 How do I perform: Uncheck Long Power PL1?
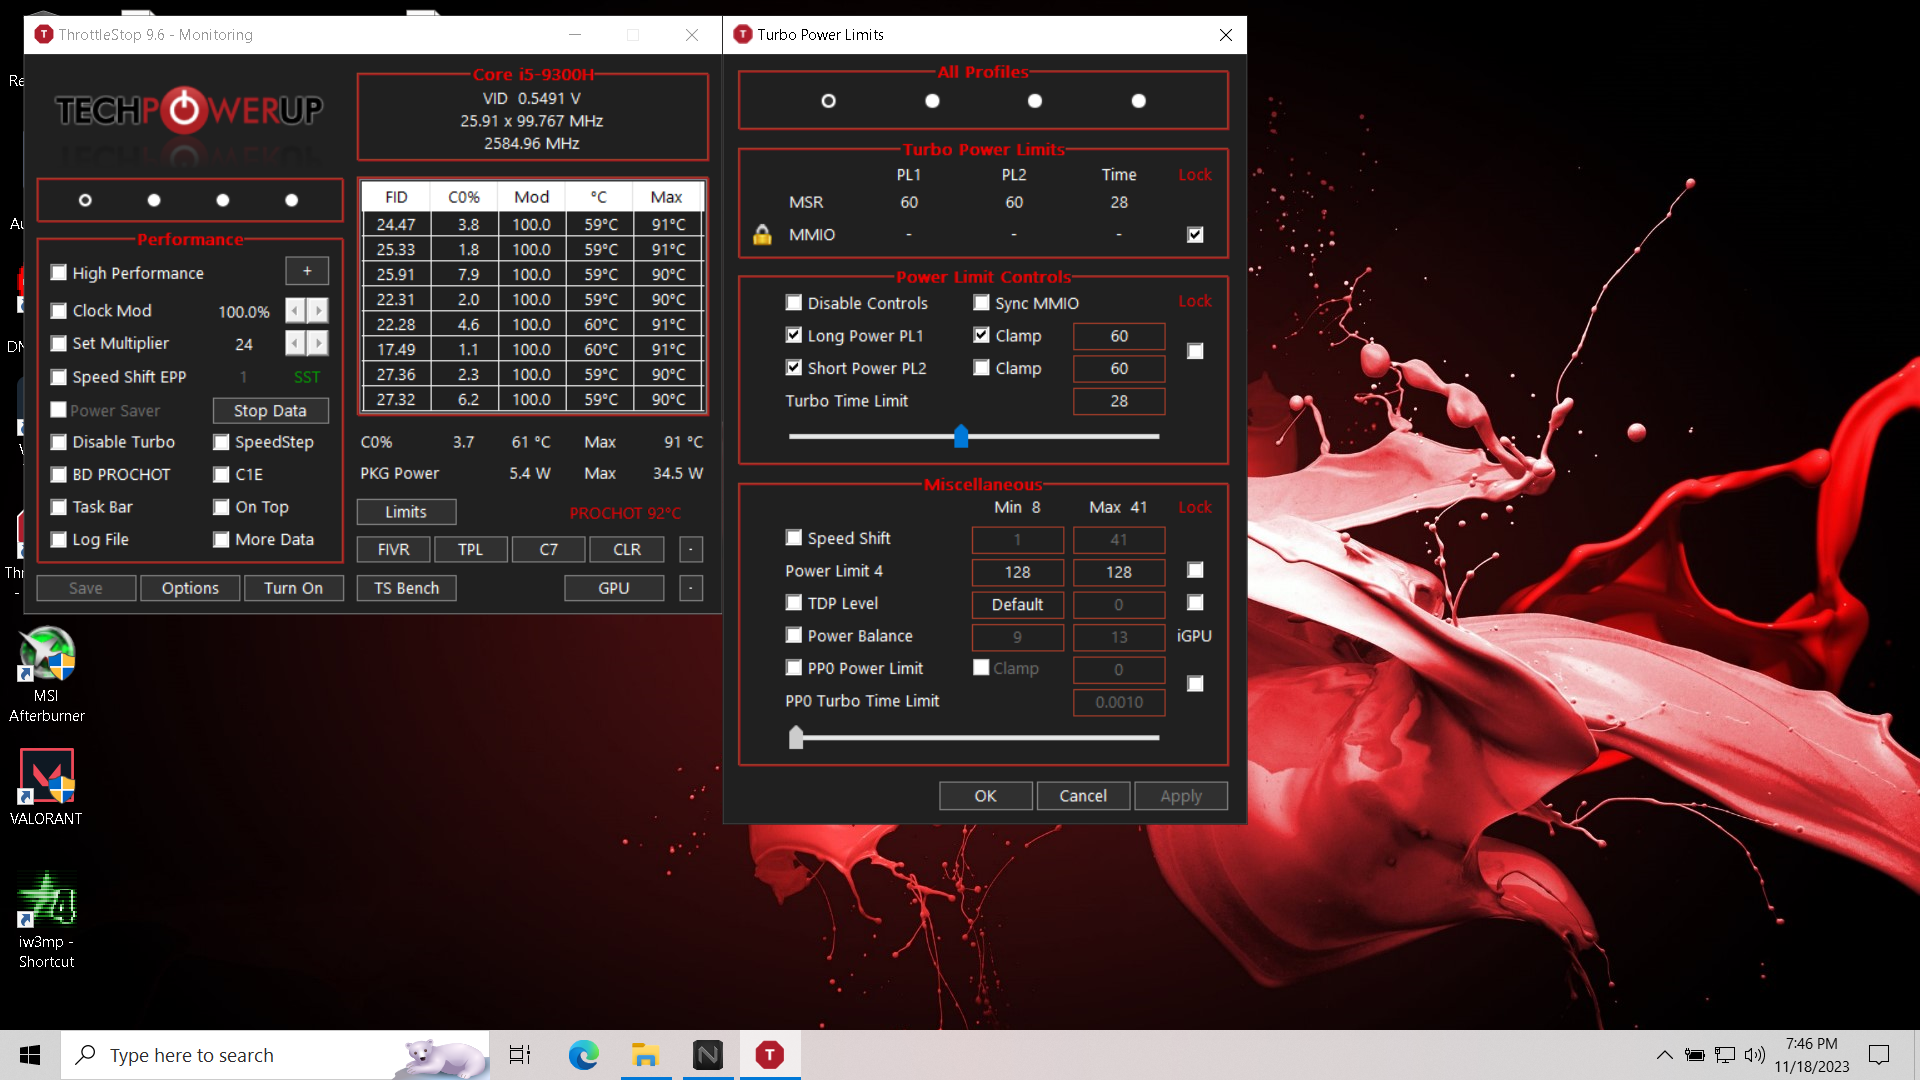point(794,335)
